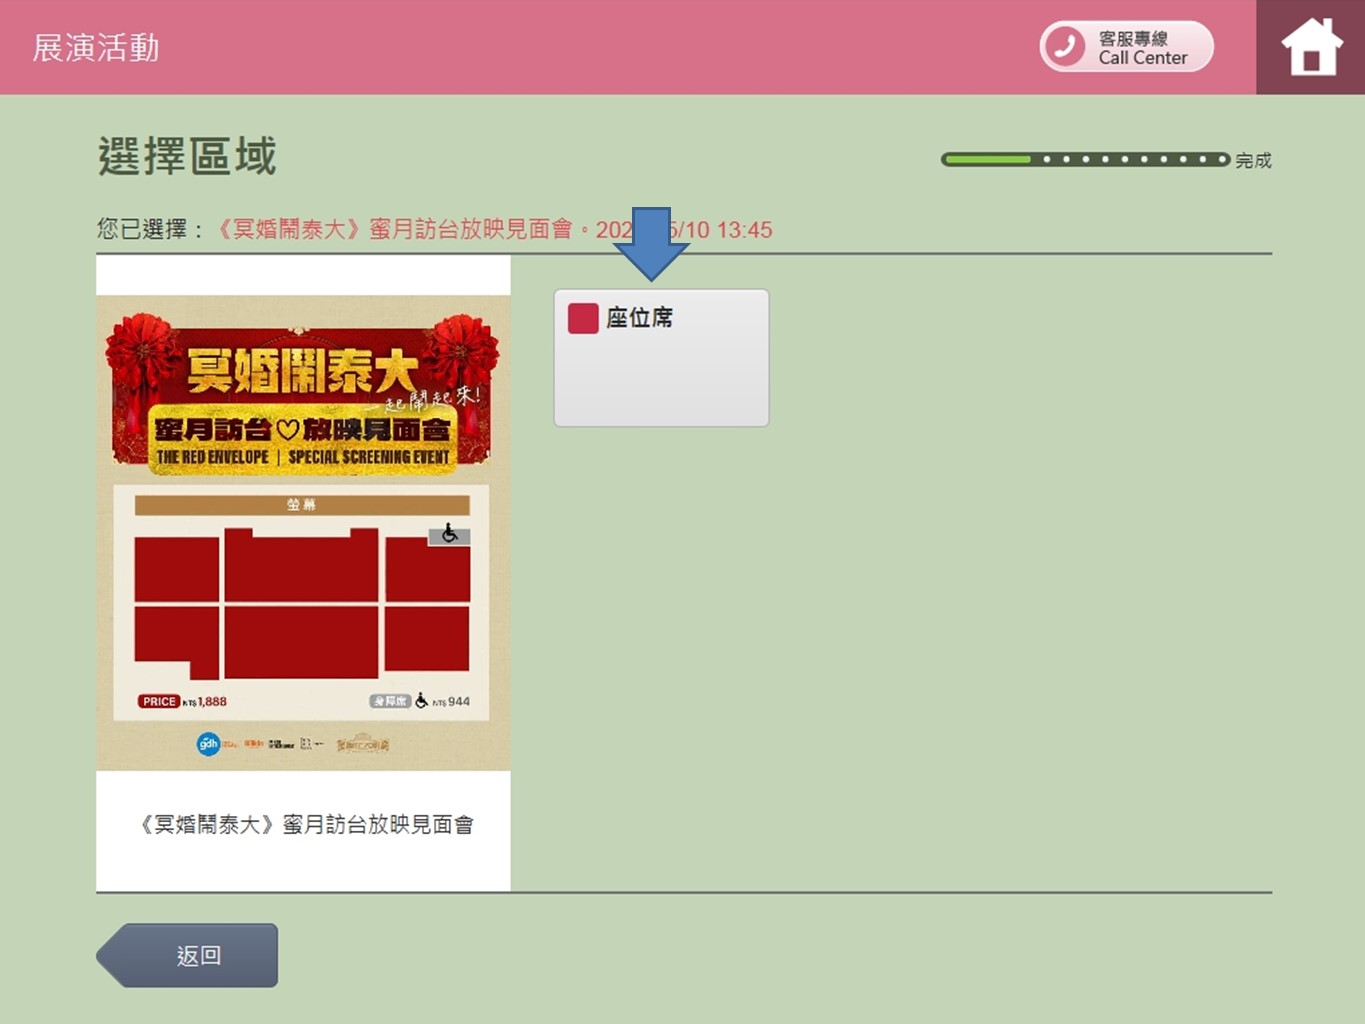Screen dimensions: 1365x1024
Task: Click the event caption below the poster
Action: point(305,825)
